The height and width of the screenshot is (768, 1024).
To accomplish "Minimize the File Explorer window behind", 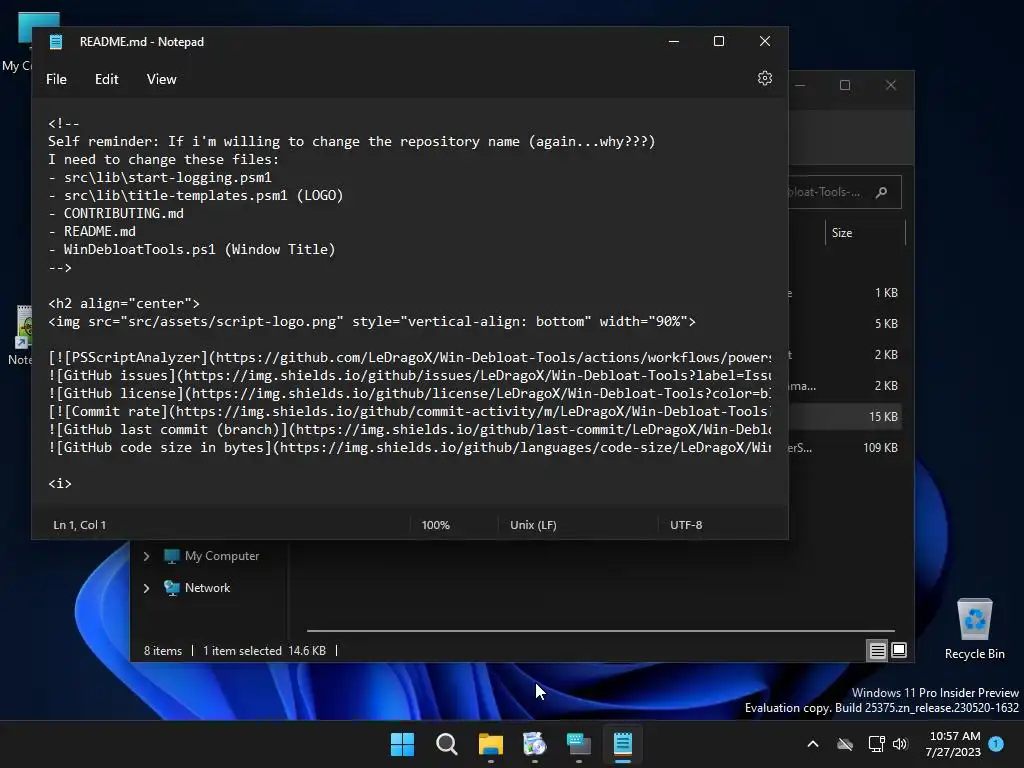I will (x=801, y=86).
